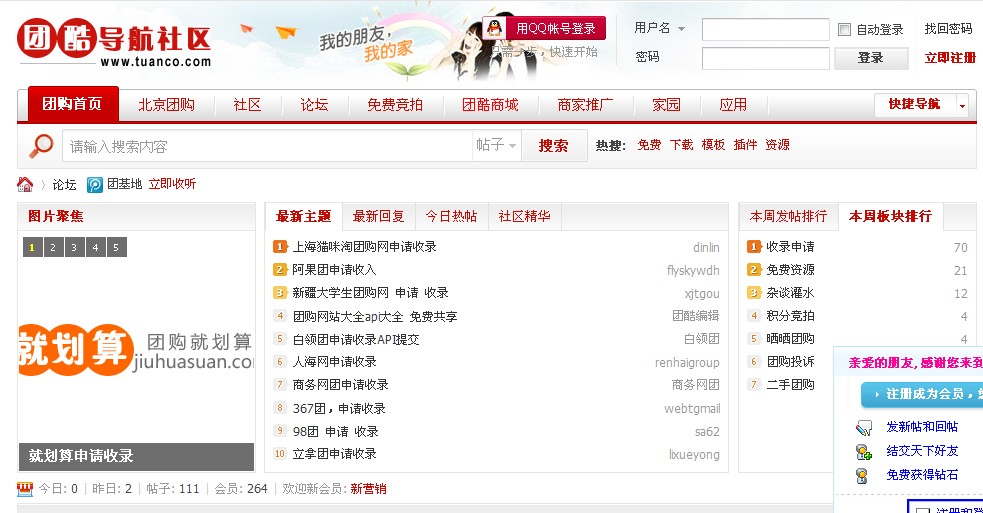Open the 团酷商城 nav item
Image resolution: width=983 pixels, height=513 pixels.
[x=490, y=105]
